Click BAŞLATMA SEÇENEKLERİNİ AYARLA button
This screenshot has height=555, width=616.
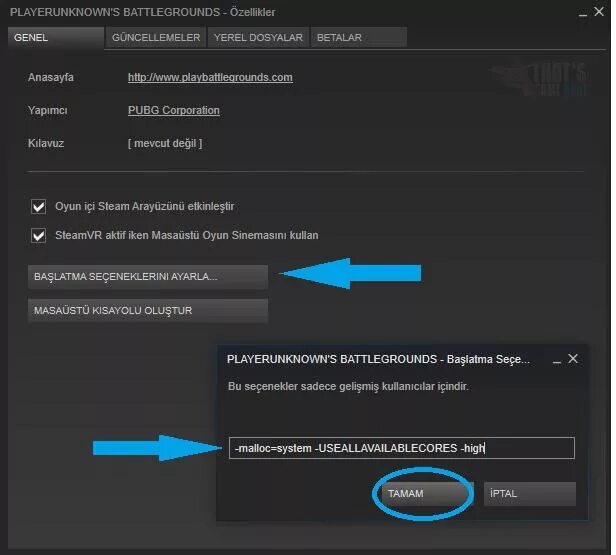click(148, 277)
